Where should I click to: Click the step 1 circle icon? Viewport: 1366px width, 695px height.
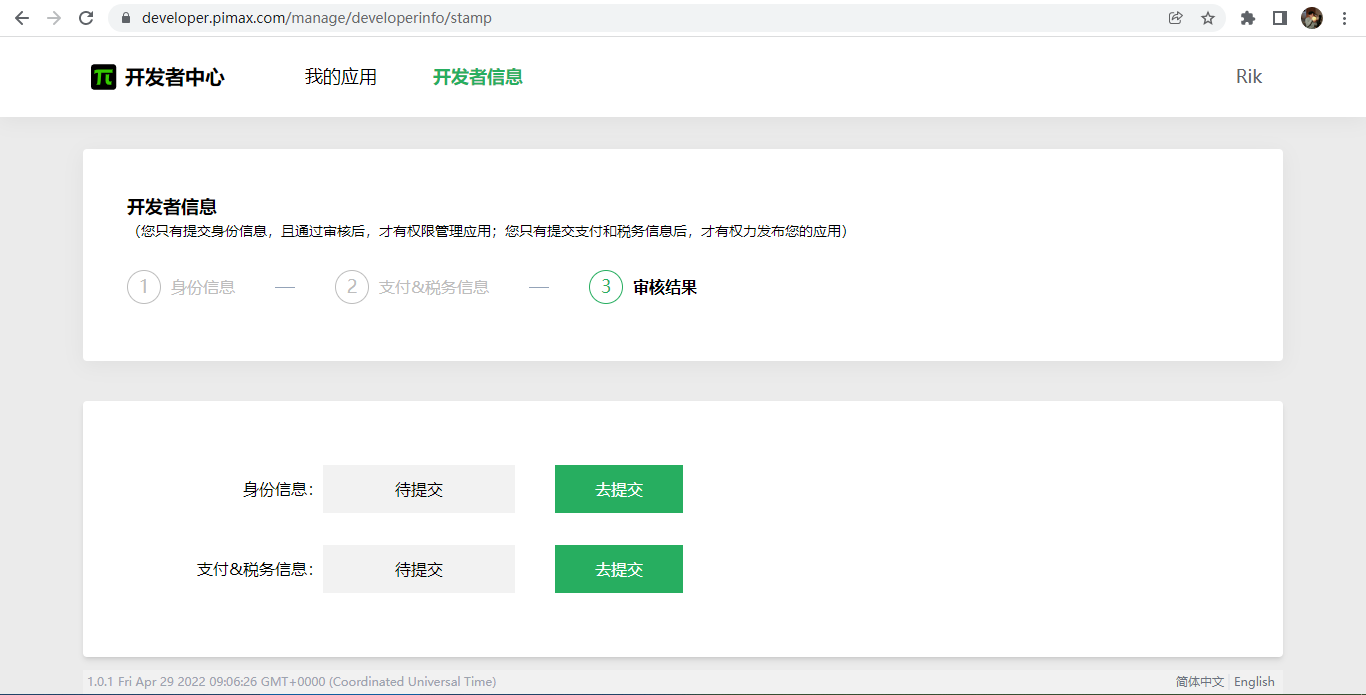pos(144,287)
